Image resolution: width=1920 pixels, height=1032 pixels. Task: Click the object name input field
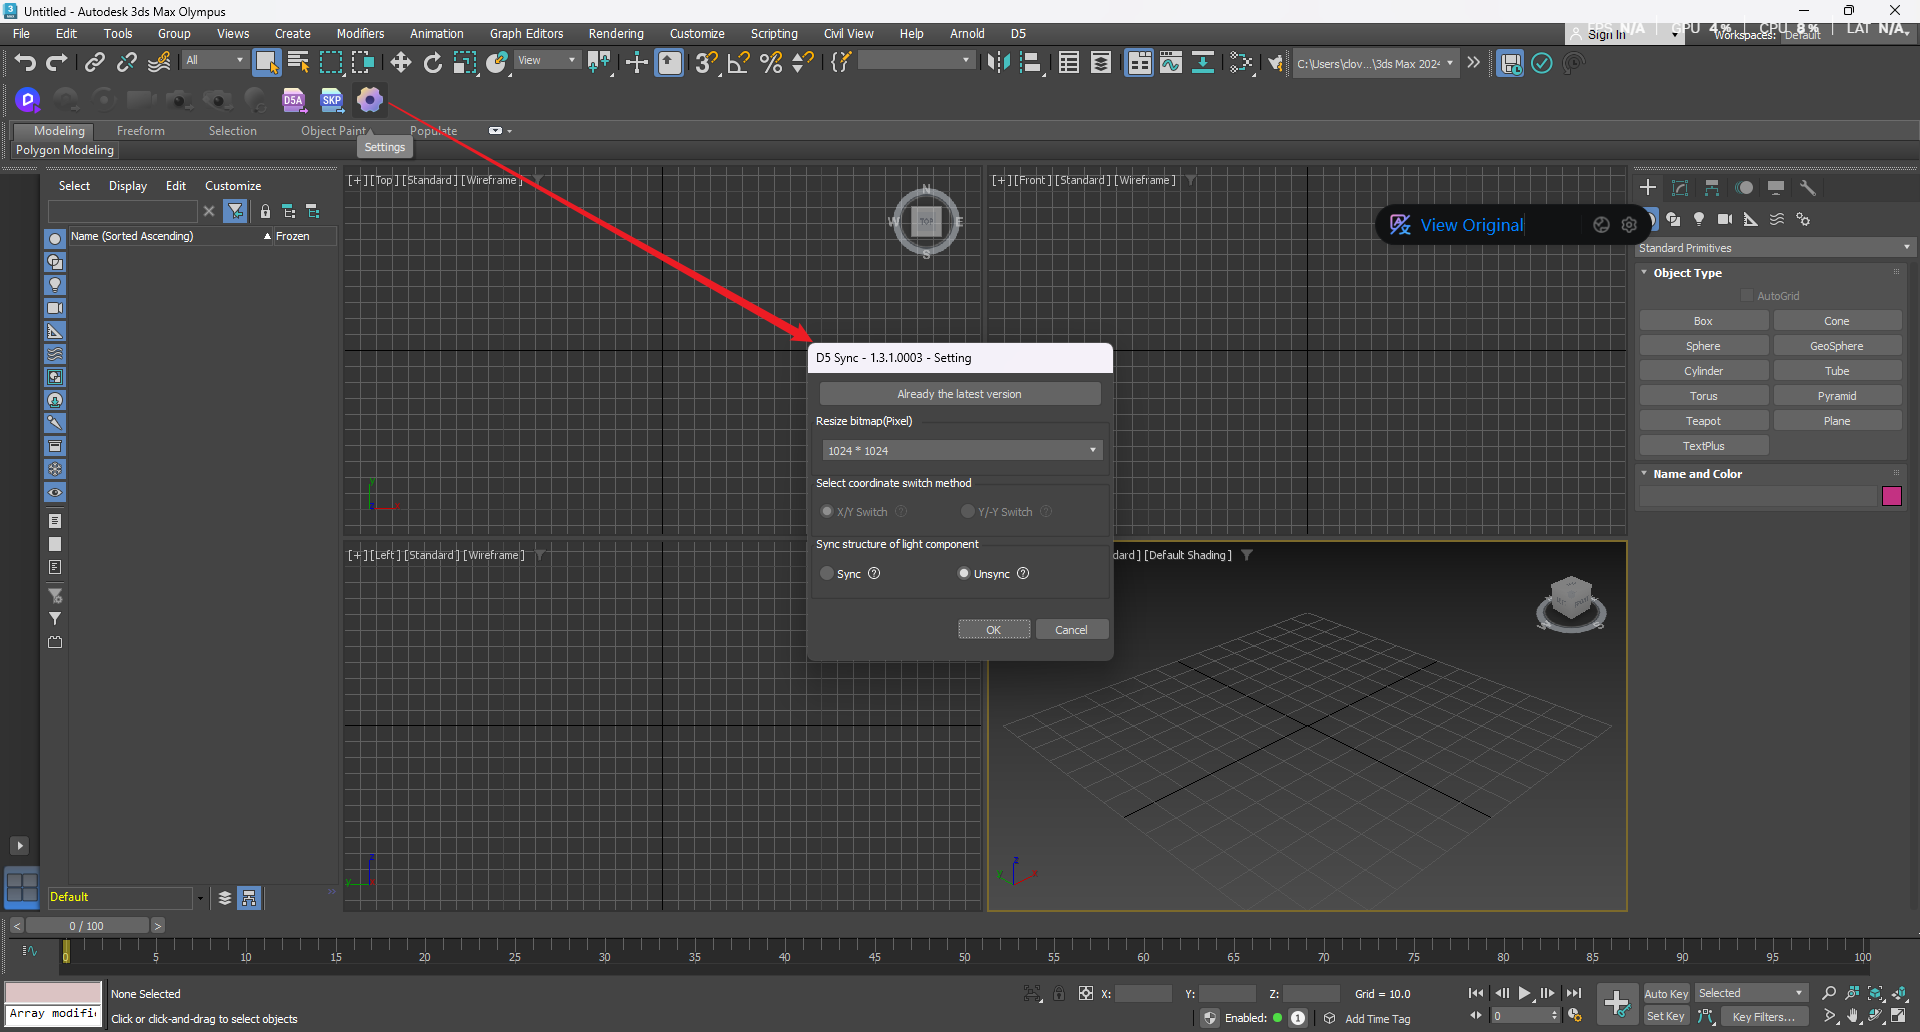click(x=1758, y=496)
